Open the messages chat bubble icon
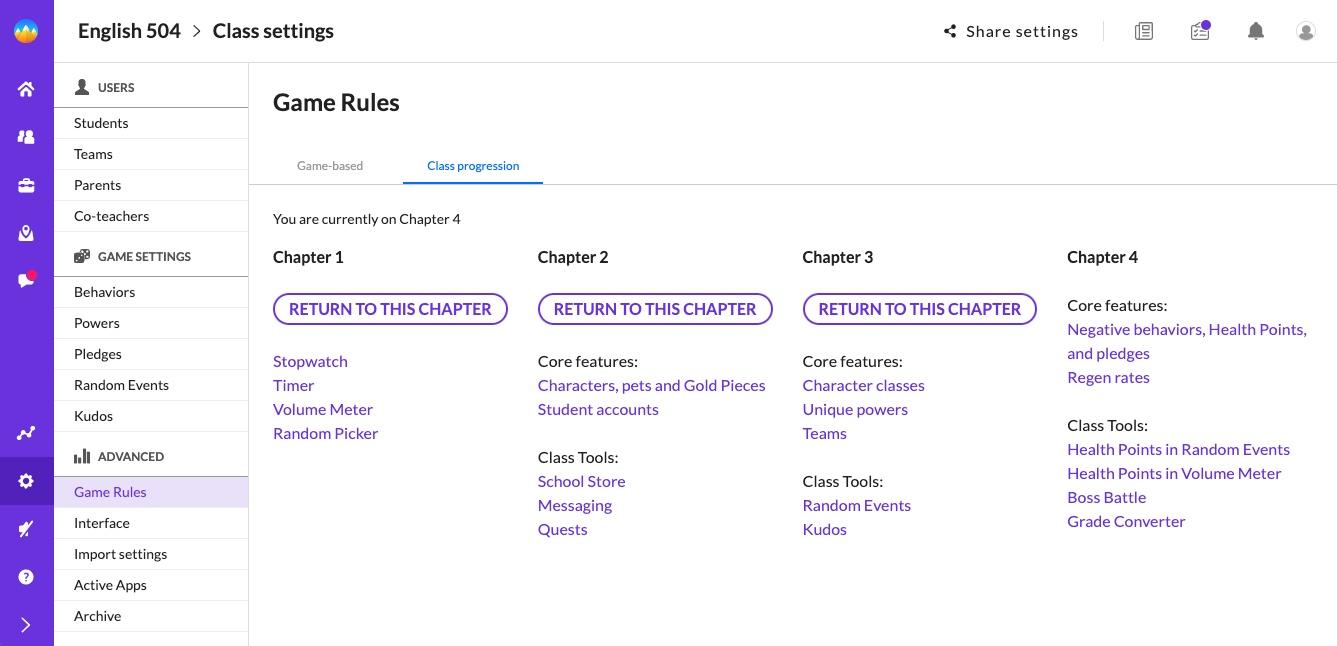This screenshot has width=1337, height=646. pos(26,280)
